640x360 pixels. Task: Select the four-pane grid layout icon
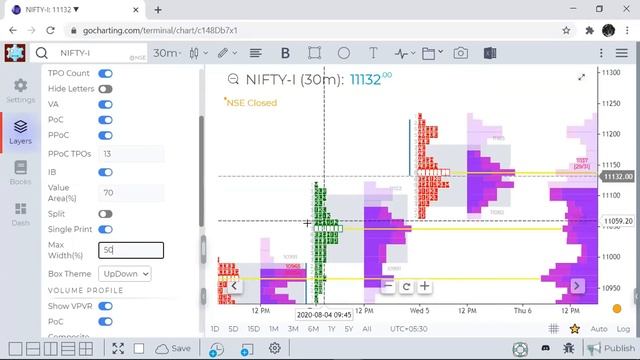(86, 349)
